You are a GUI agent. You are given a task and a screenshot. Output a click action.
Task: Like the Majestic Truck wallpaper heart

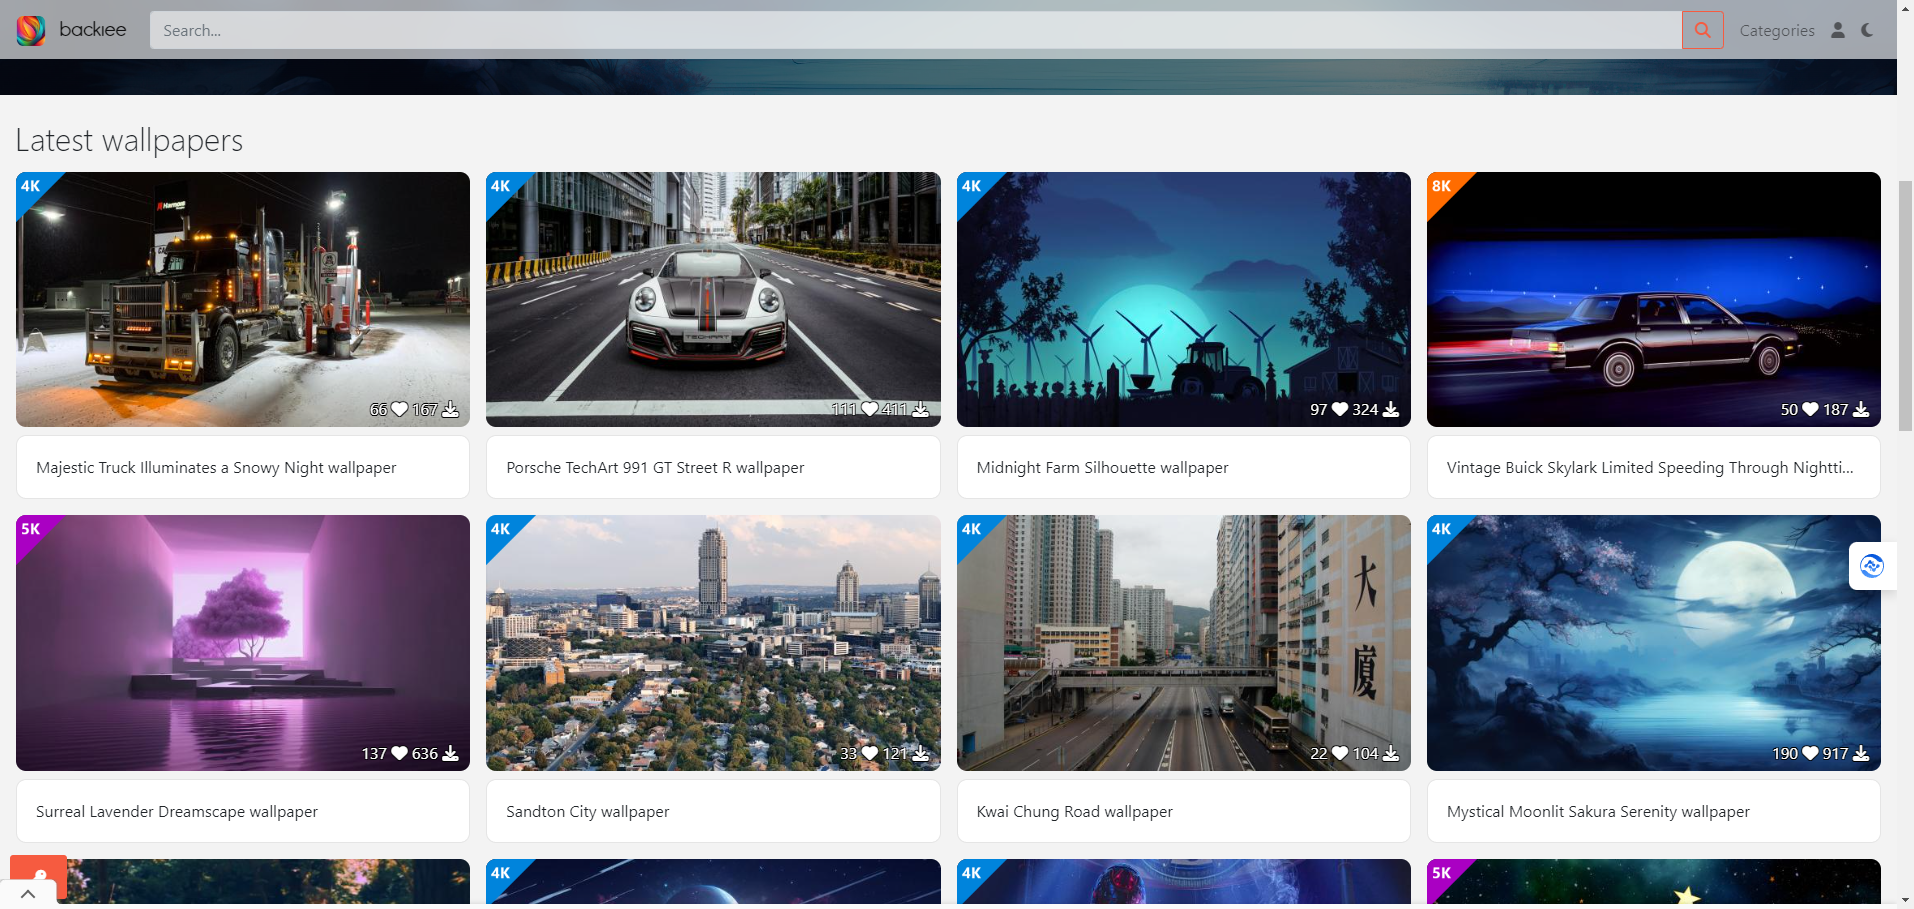pyautogui.click(x=399, y=409)
